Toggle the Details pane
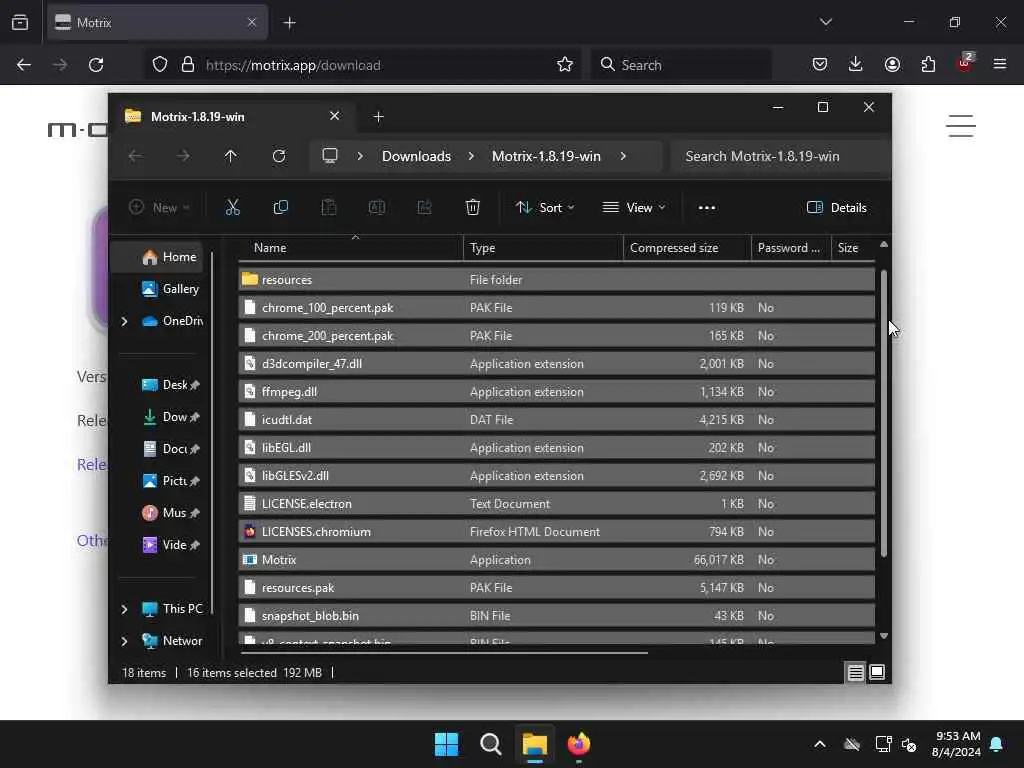This screenshot has height=768, width=1024. [x=837, y=208]
